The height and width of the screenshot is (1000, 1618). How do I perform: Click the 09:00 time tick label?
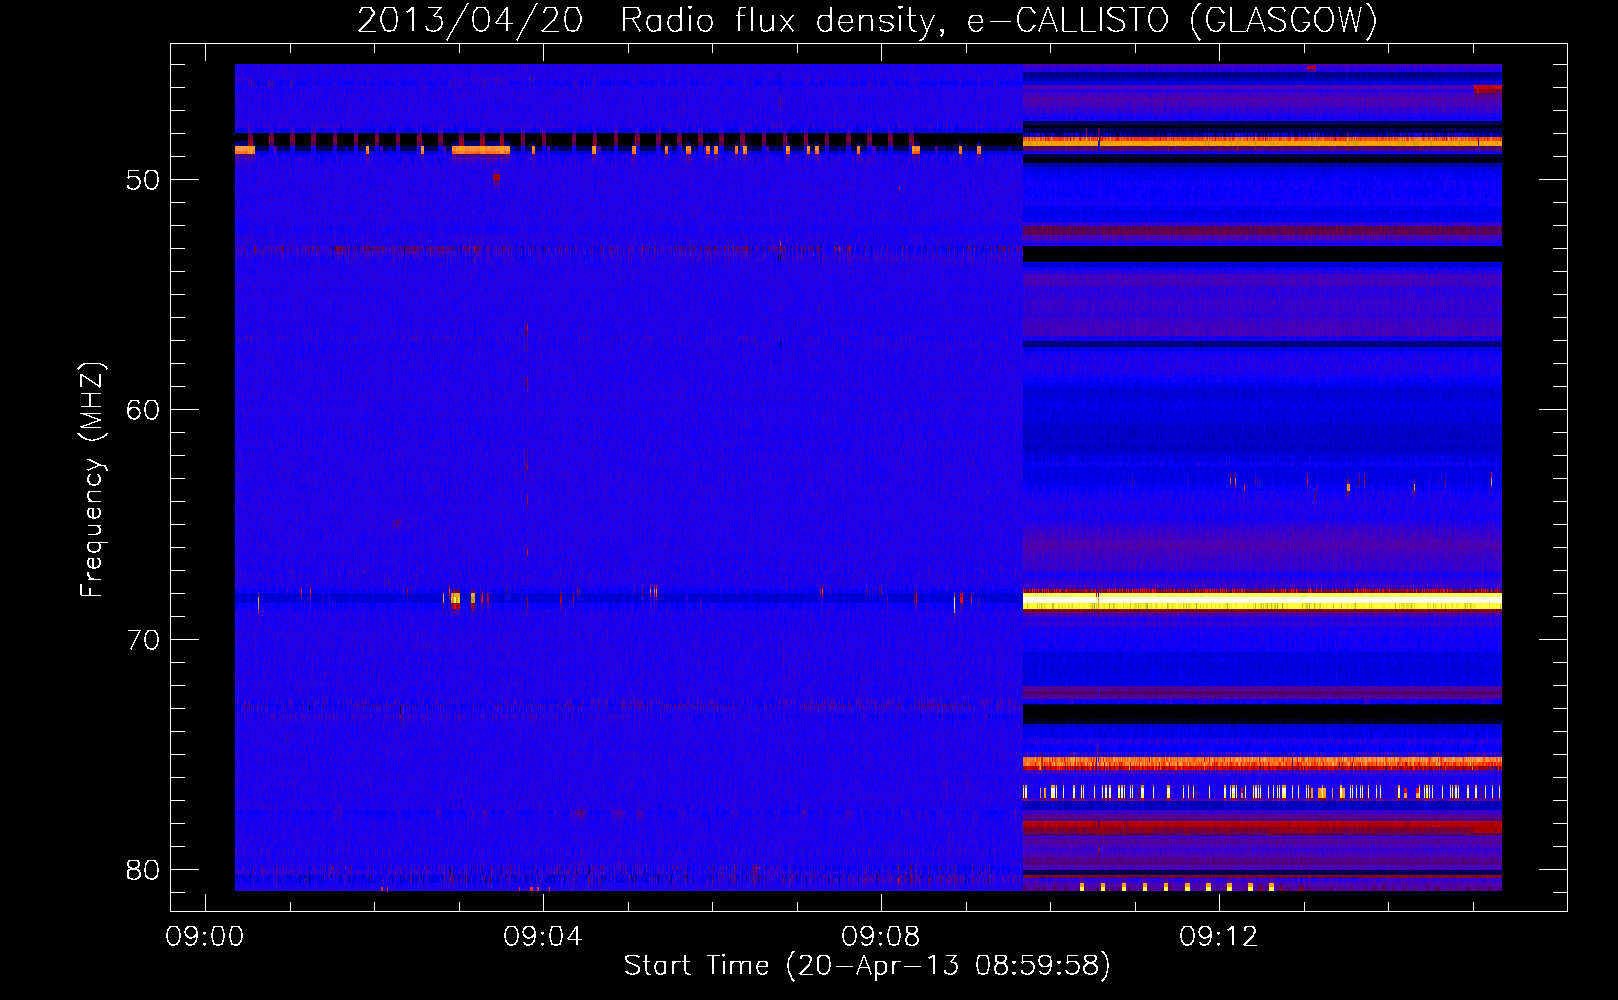(205, 937)
